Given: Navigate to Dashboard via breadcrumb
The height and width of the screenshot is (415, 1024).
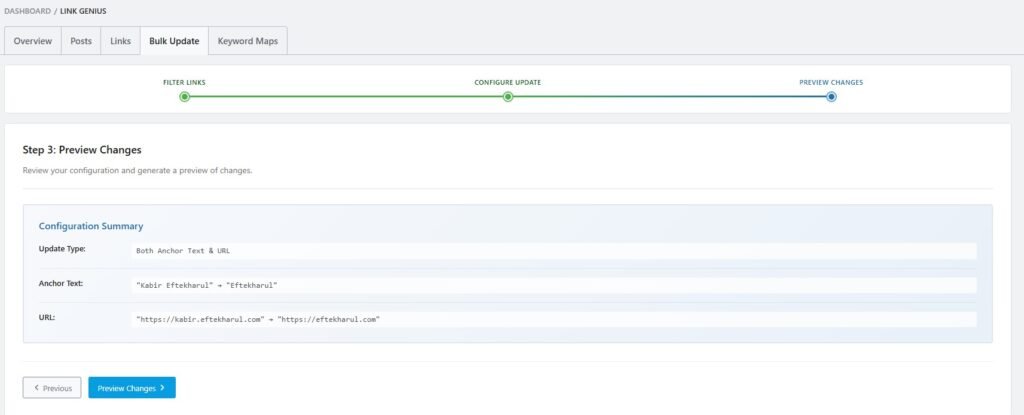Looking at the screenshot, I should click(27, 11).
